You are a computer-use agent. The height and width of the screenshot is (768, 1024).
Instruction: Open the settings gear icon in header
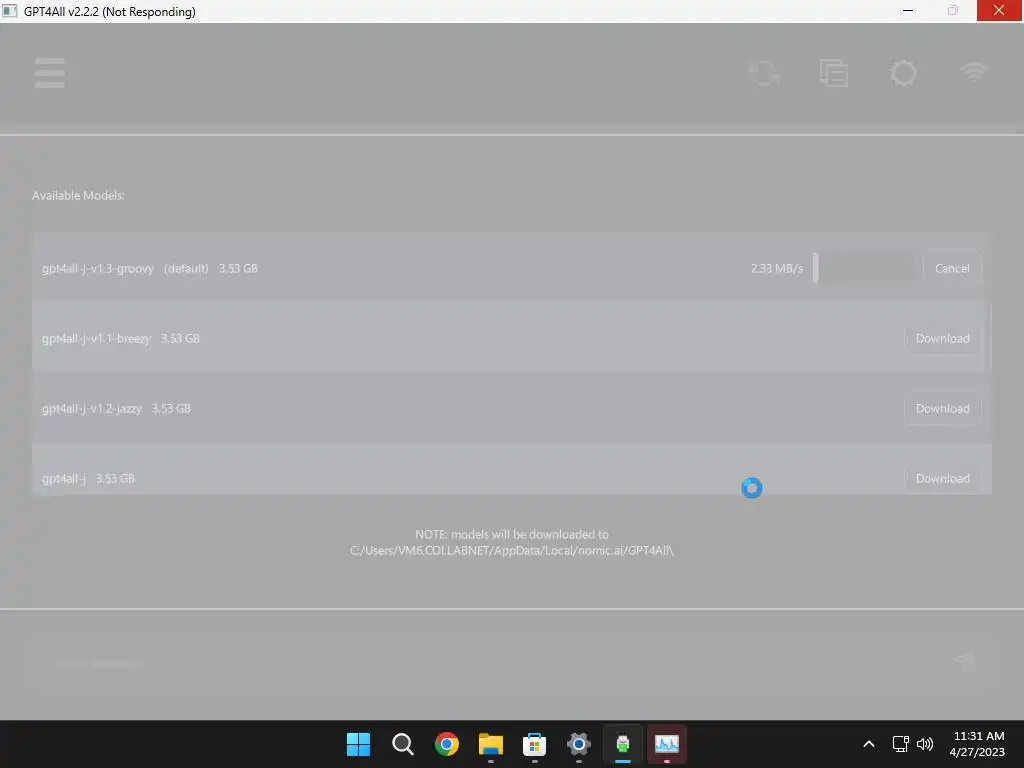[904, 73]
